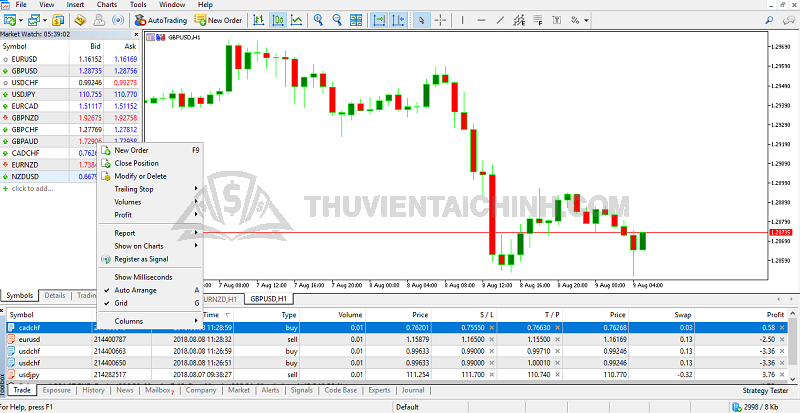Open the arrows tool dropdown arrow
The width and height of the screenshot is (800, 413).
(586, 20)
